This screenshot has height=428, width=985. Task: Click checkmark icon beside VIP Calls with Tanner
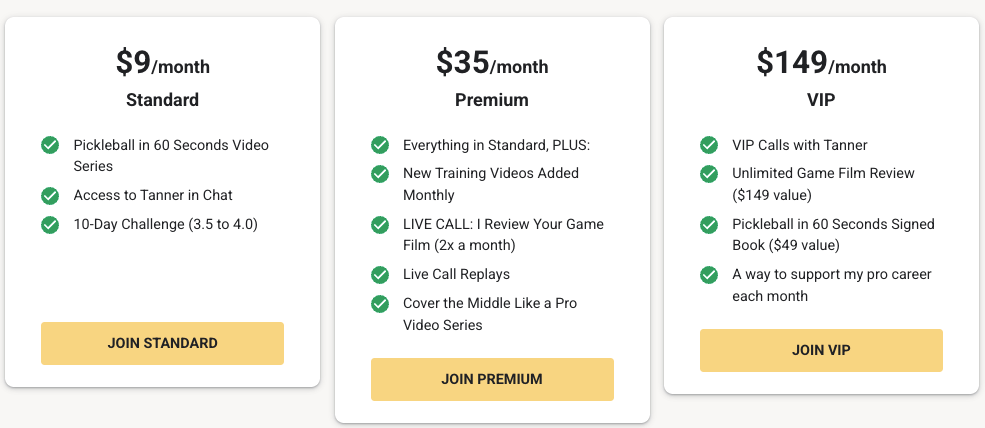[709, 145]
